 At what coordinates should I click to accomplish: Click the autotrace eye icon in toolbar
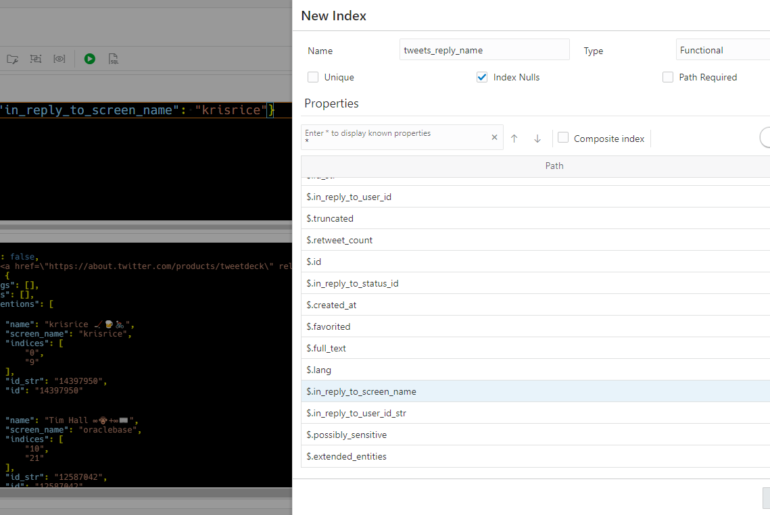(x=59, y=59)
